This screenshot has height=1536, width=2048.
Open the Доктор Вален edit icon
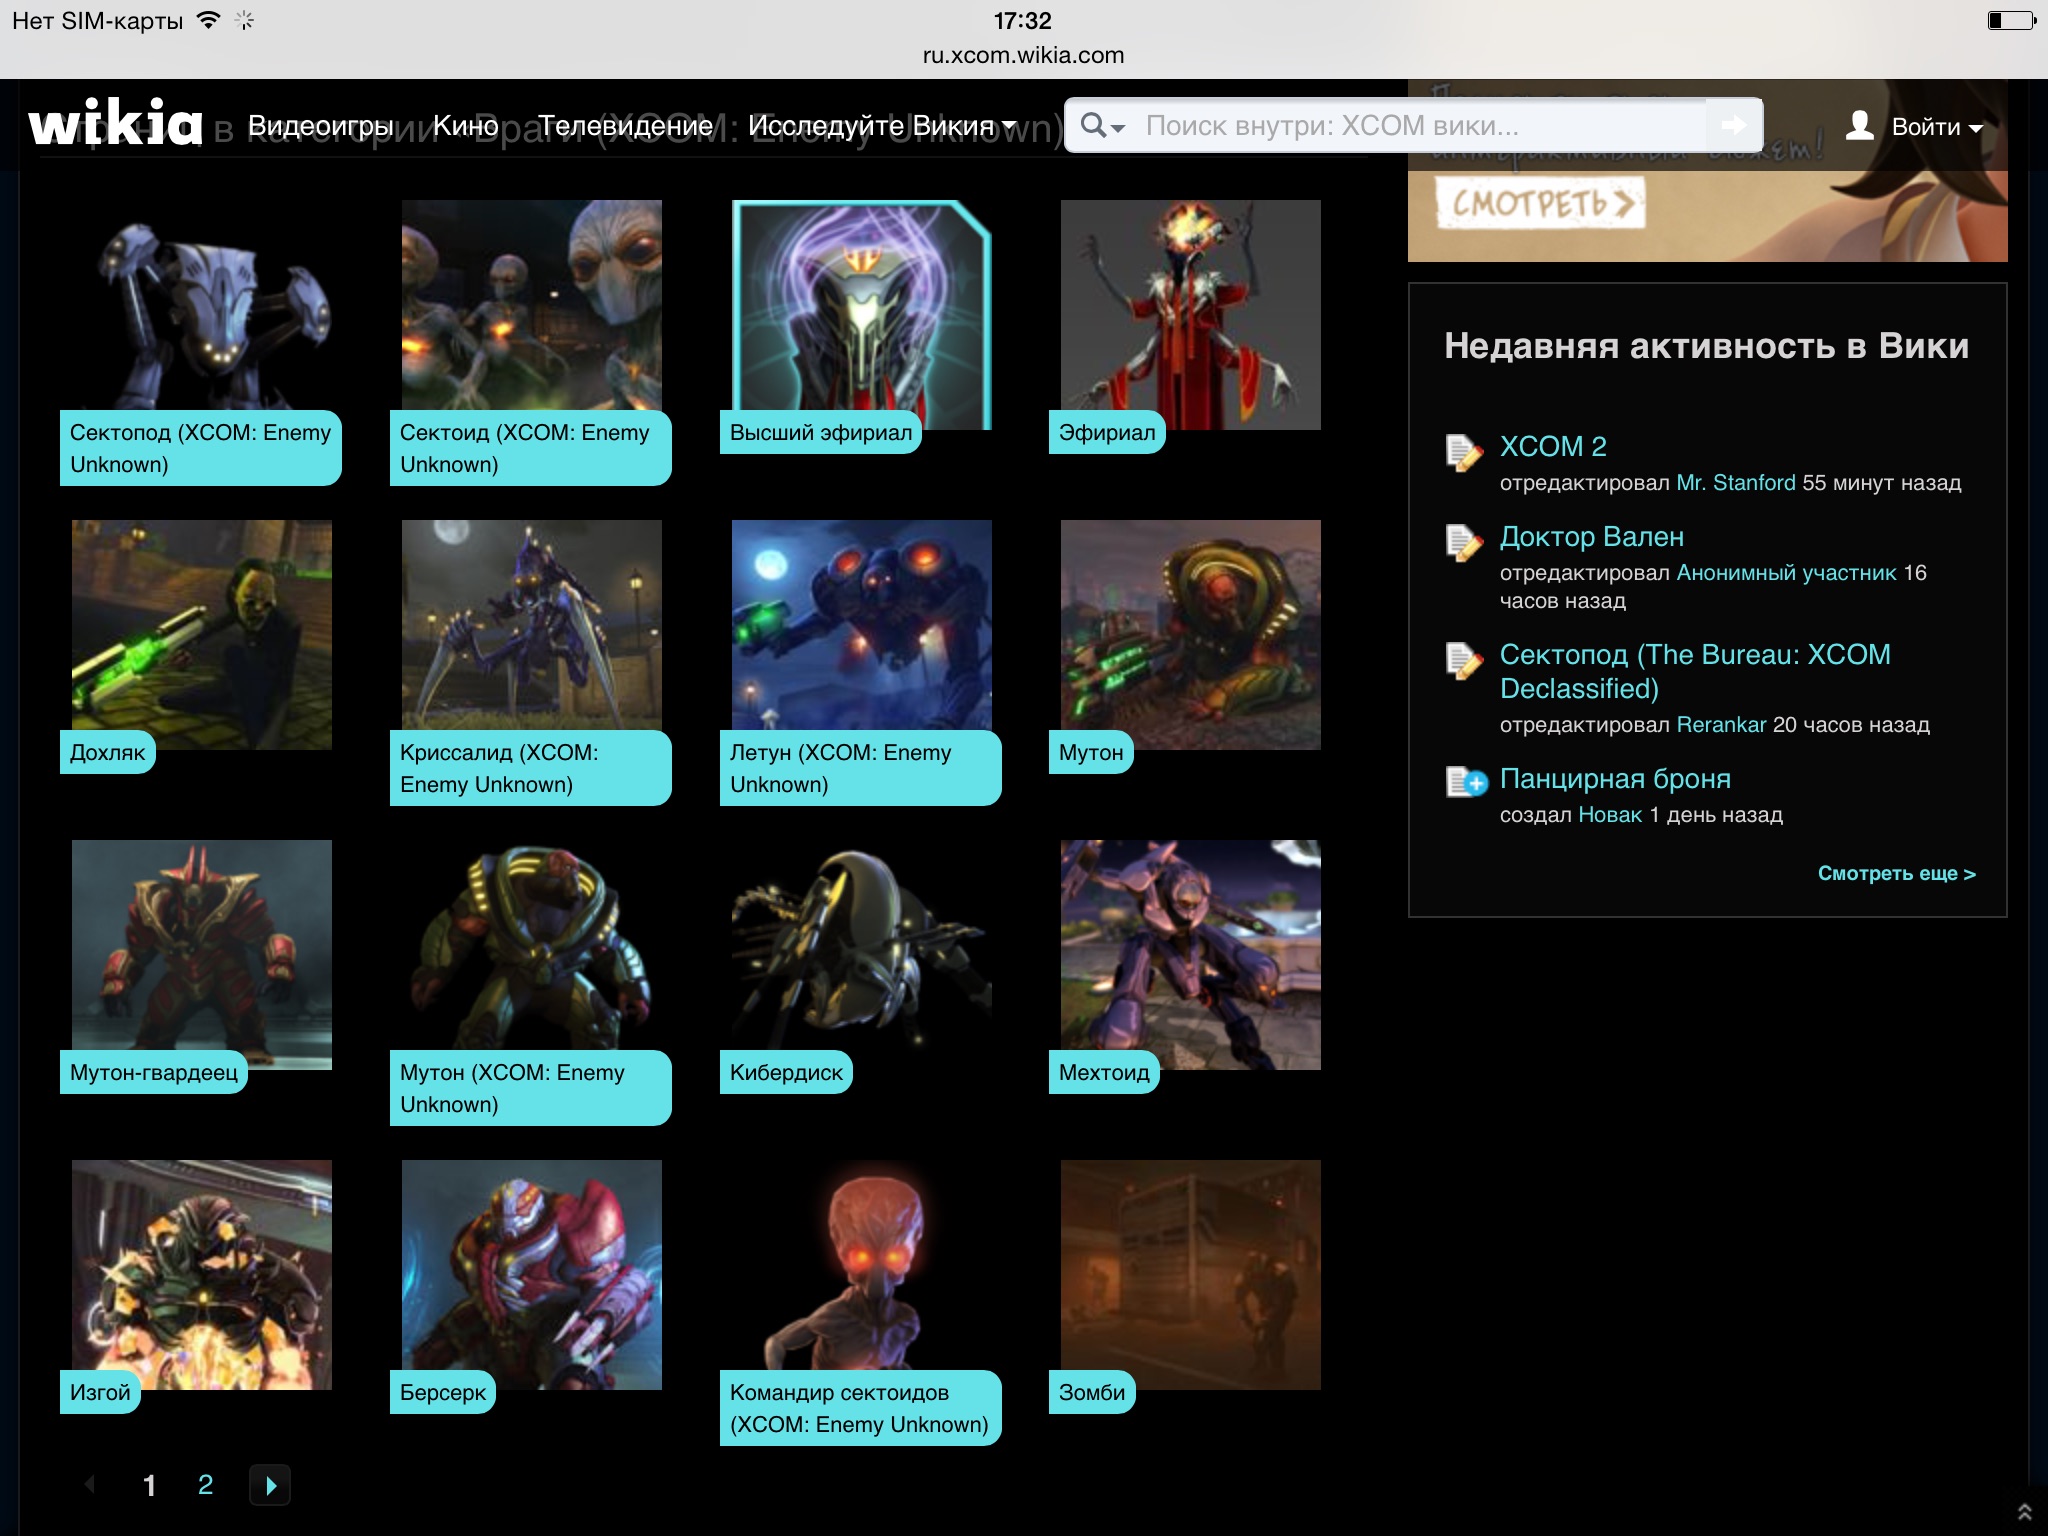click(1465, 542)
